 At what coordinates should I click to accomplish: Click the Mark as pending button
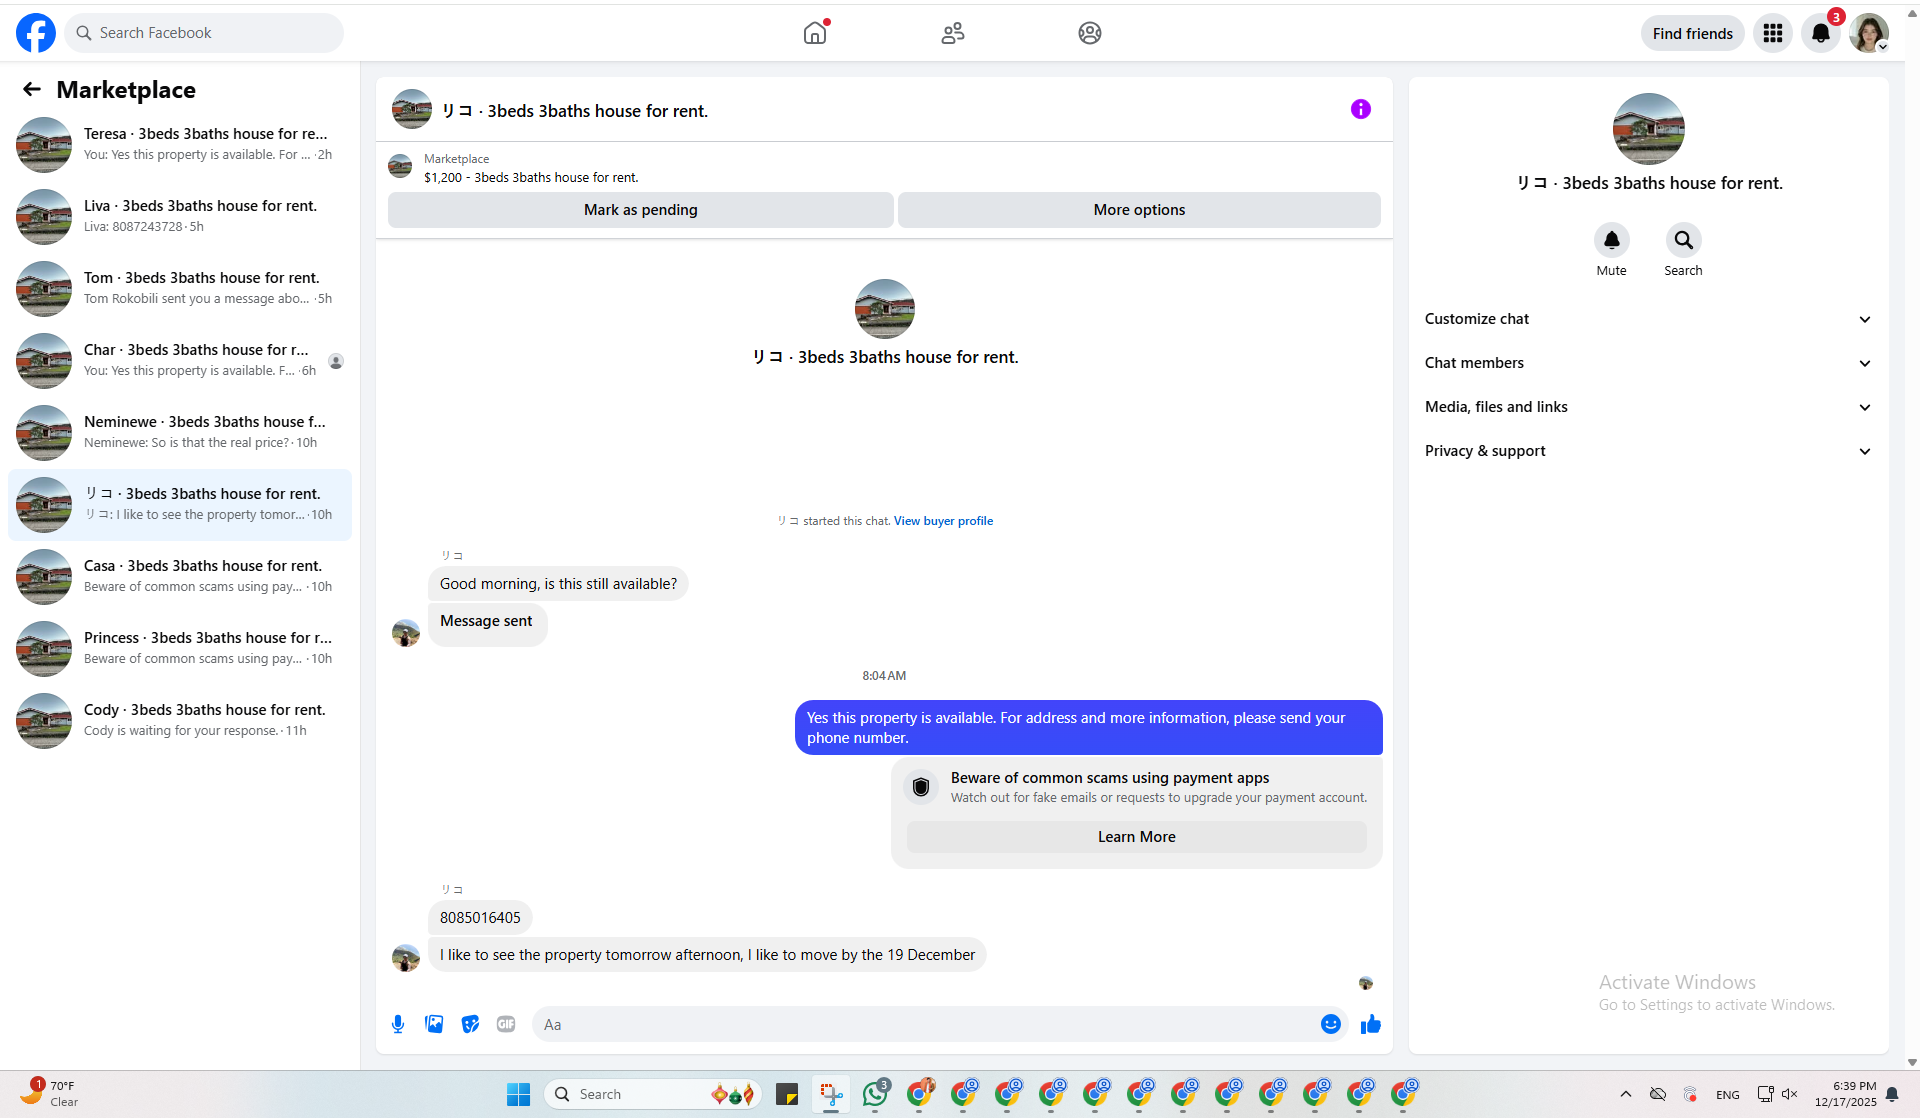point(640,210)
